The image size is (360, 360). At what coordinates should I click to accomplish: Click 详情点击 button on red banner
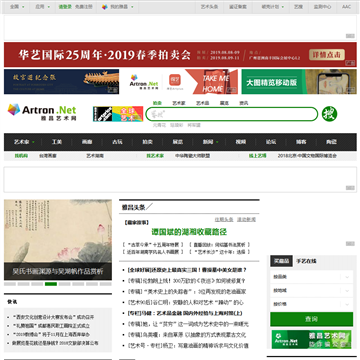point(327,55)
